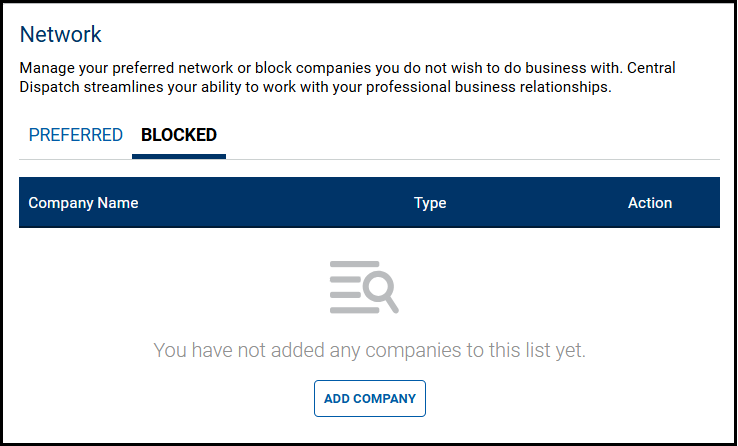
Task: Click the empty-list search icon
Action: point(364,286)
